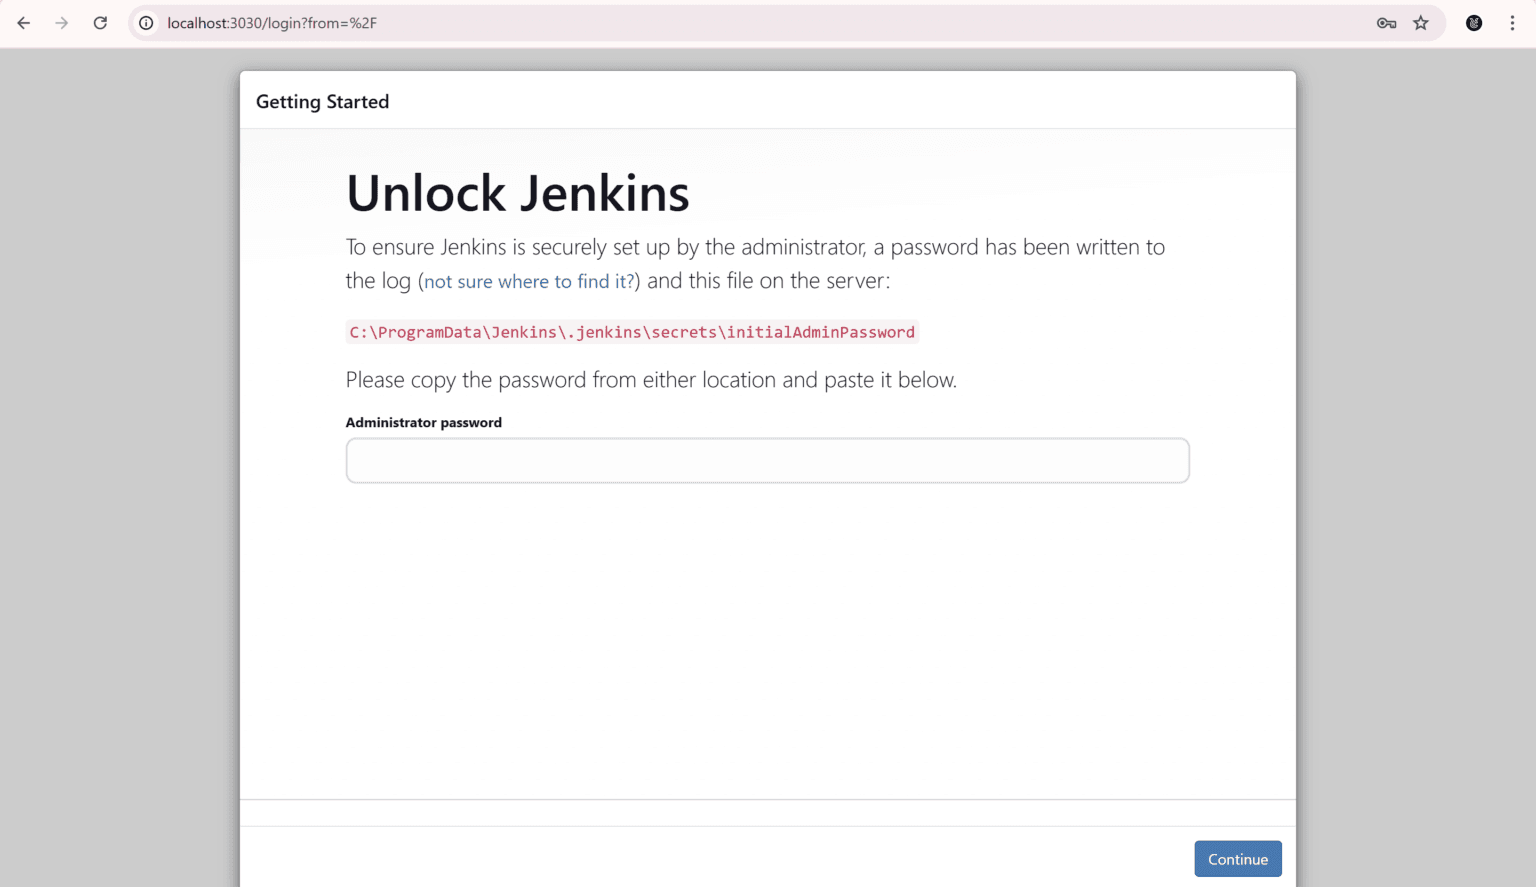Screen dimensions: 1536x887
Task: Click the browser forward arrow
Action: coord(62,23)
